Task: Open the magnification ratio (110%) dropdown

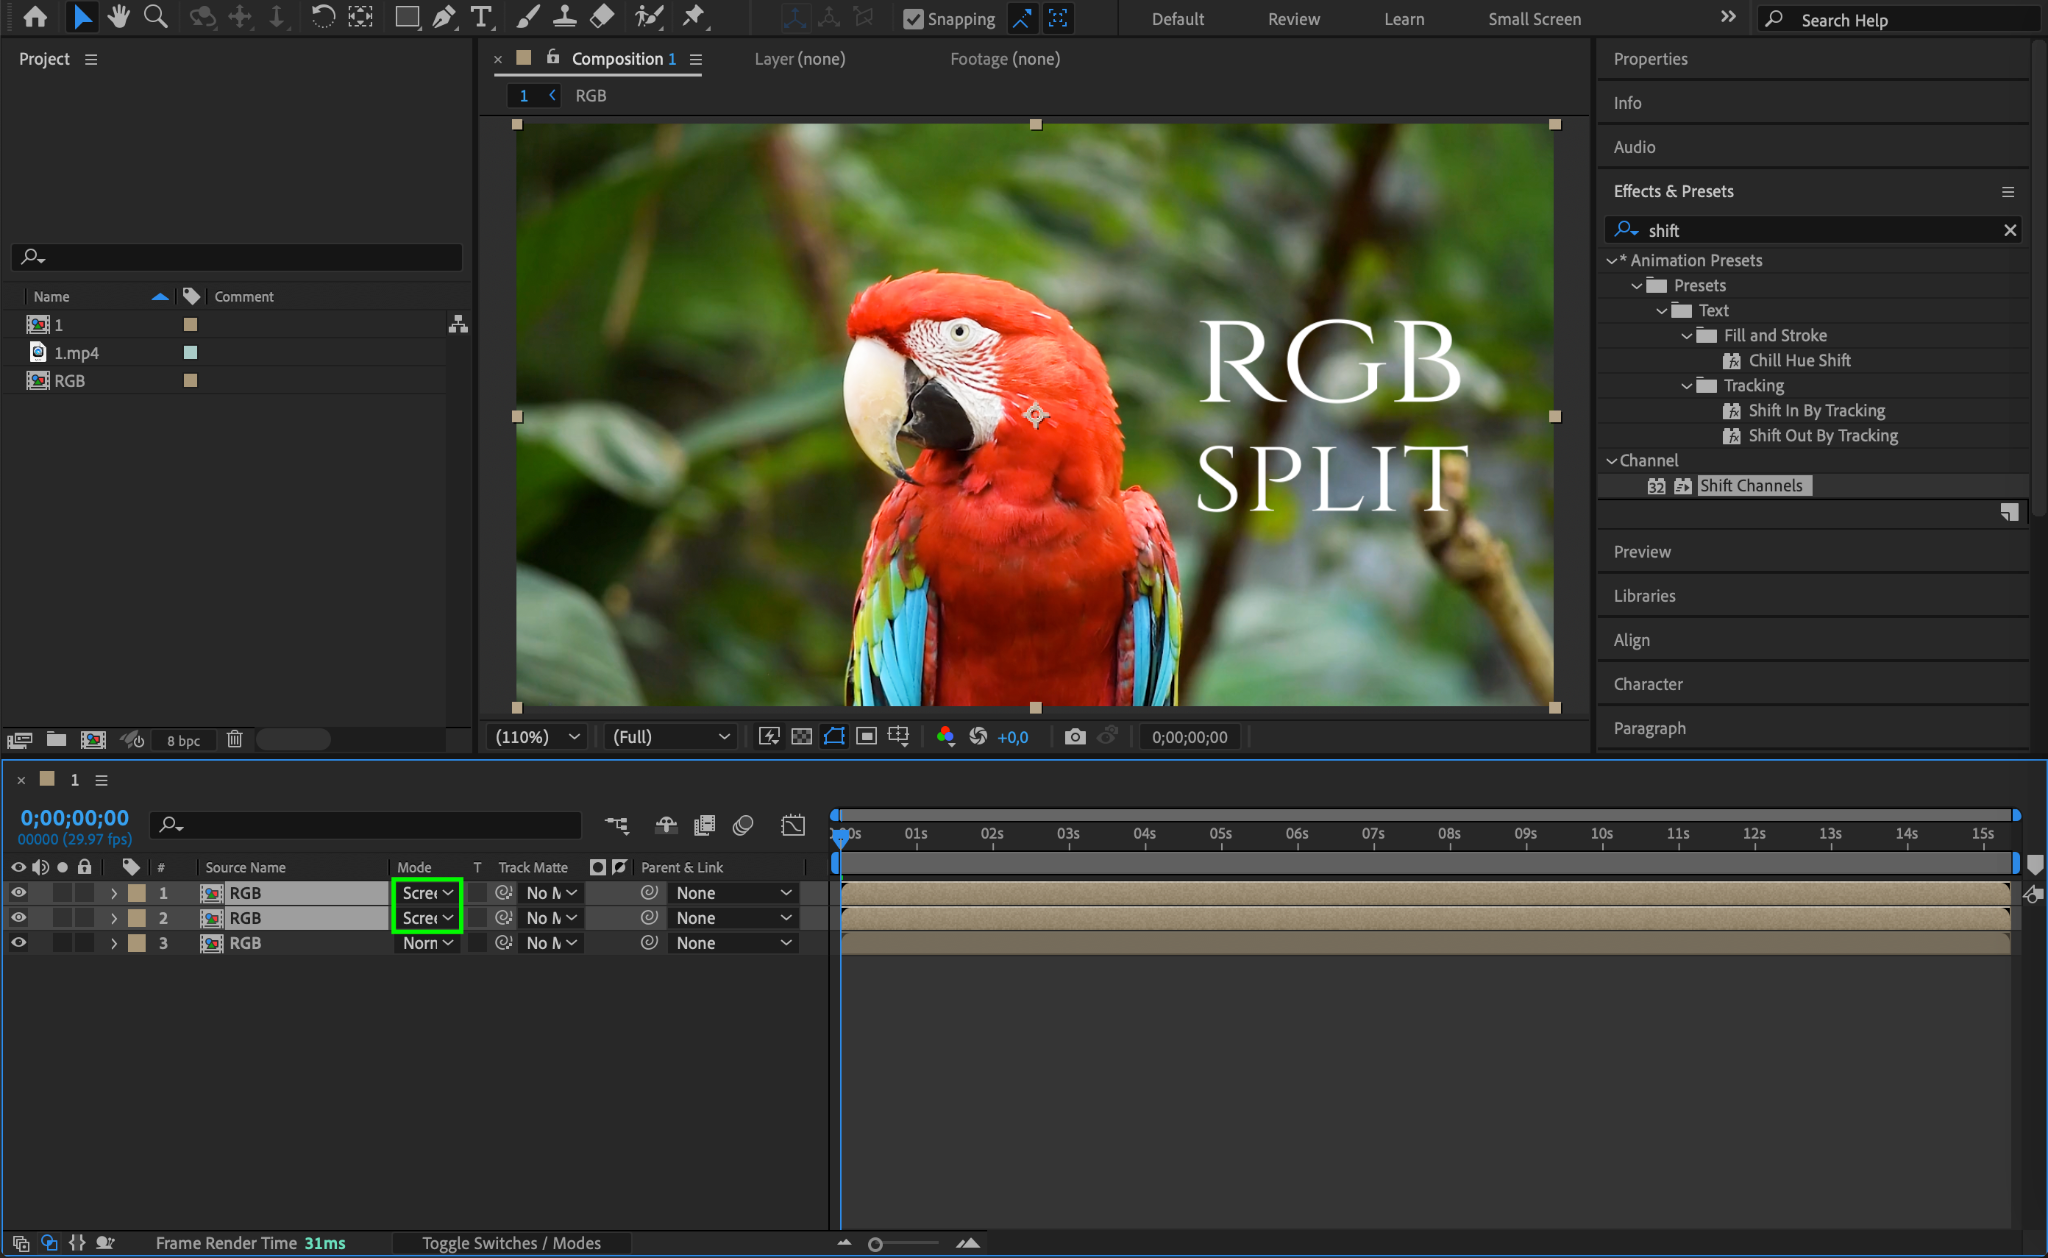Action: click(x=538, y=737)
